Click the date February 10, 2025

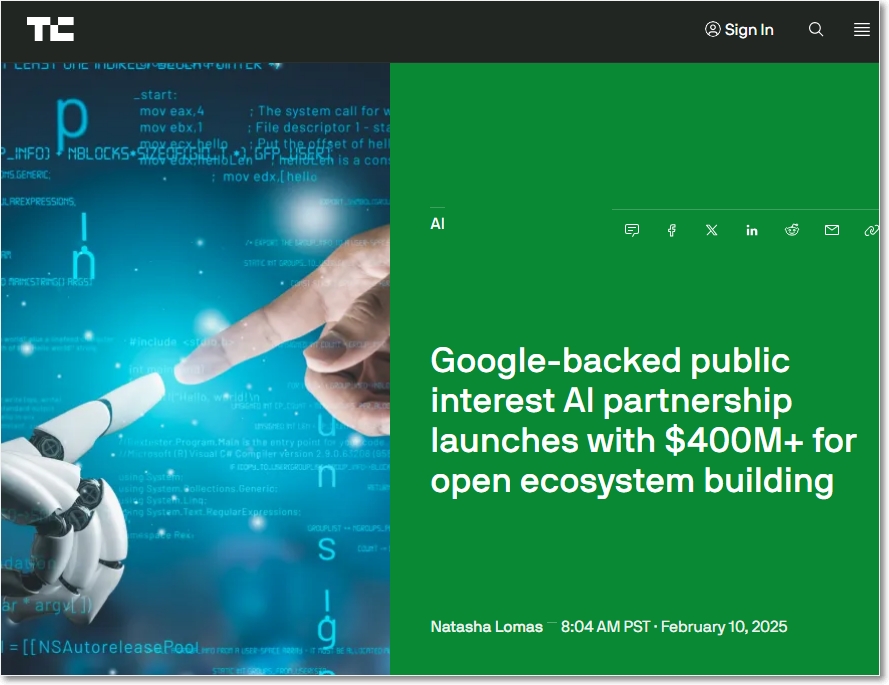tap(724, 627)
